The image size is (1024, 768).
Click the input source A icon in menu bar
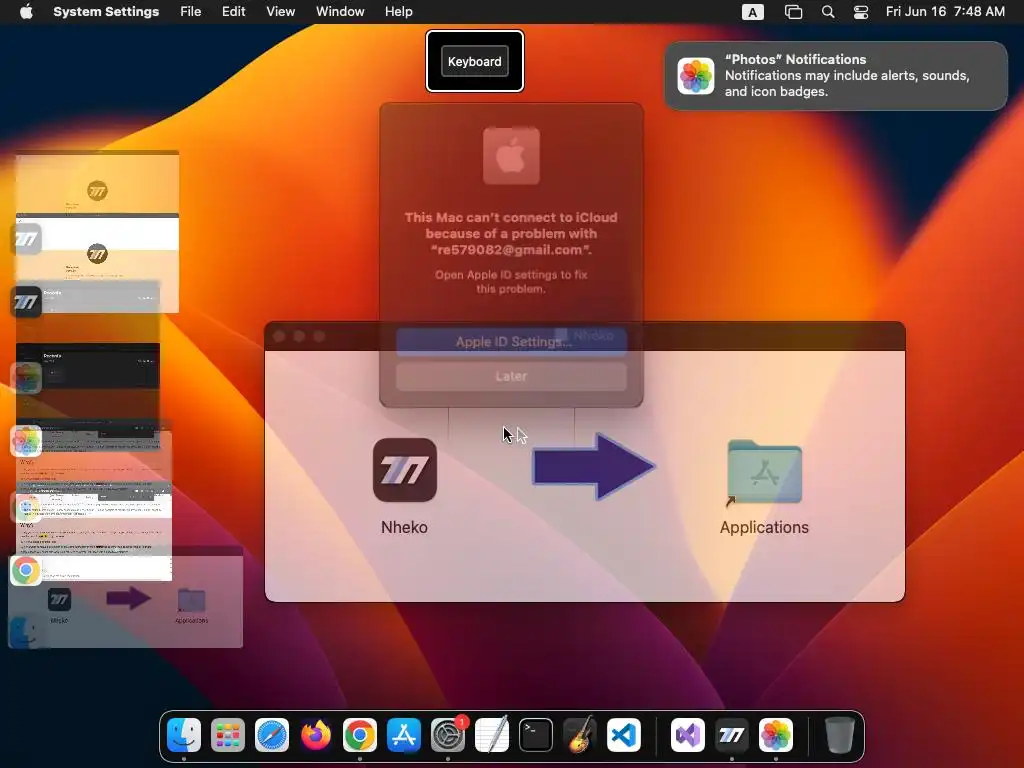coord(752,12)
